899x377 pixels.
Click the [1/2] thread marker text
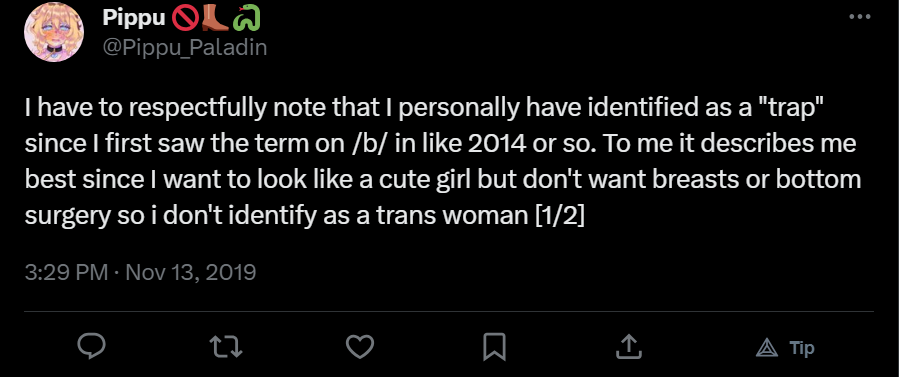point(559,215)
